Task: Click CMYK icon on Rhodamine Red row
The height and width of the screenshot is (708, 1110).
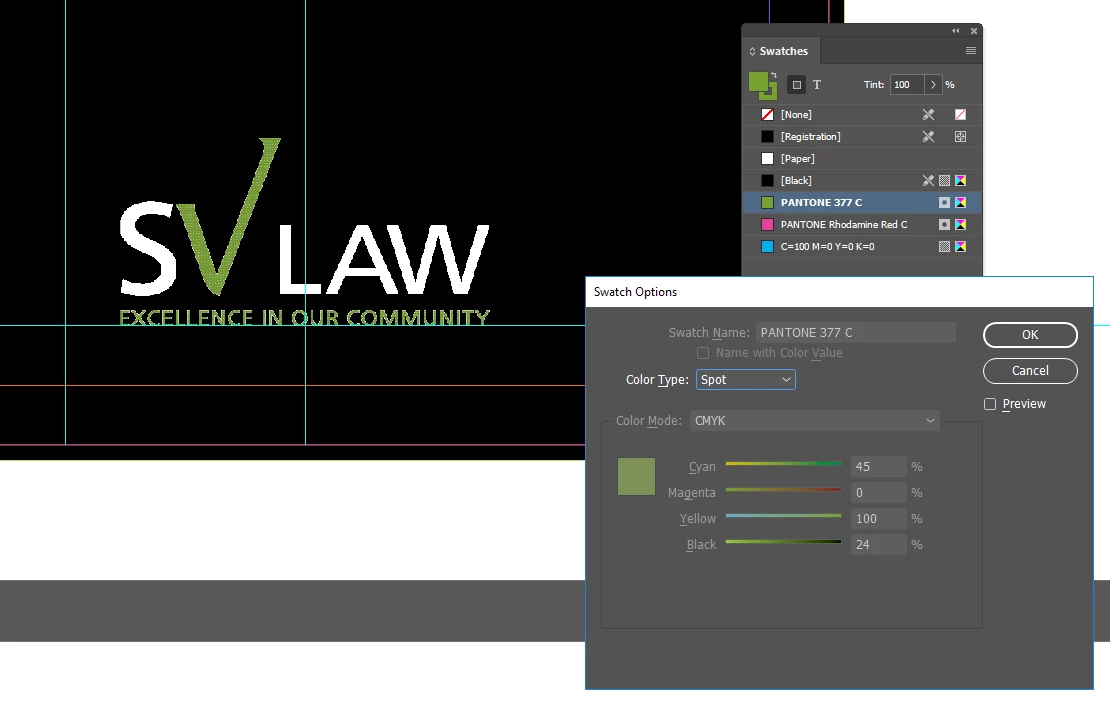Action: pos(961,224)
